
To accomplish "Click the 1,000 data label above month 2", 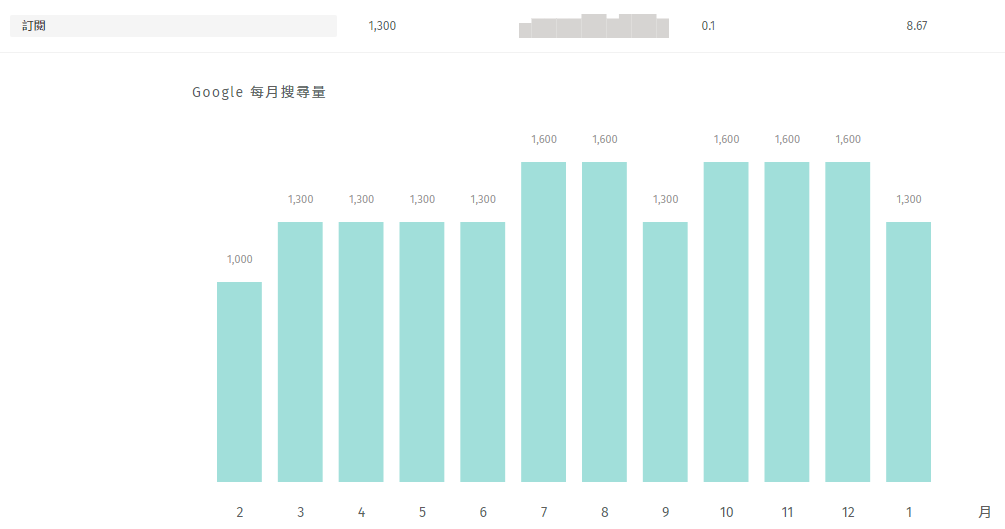I will coord(240,260).
